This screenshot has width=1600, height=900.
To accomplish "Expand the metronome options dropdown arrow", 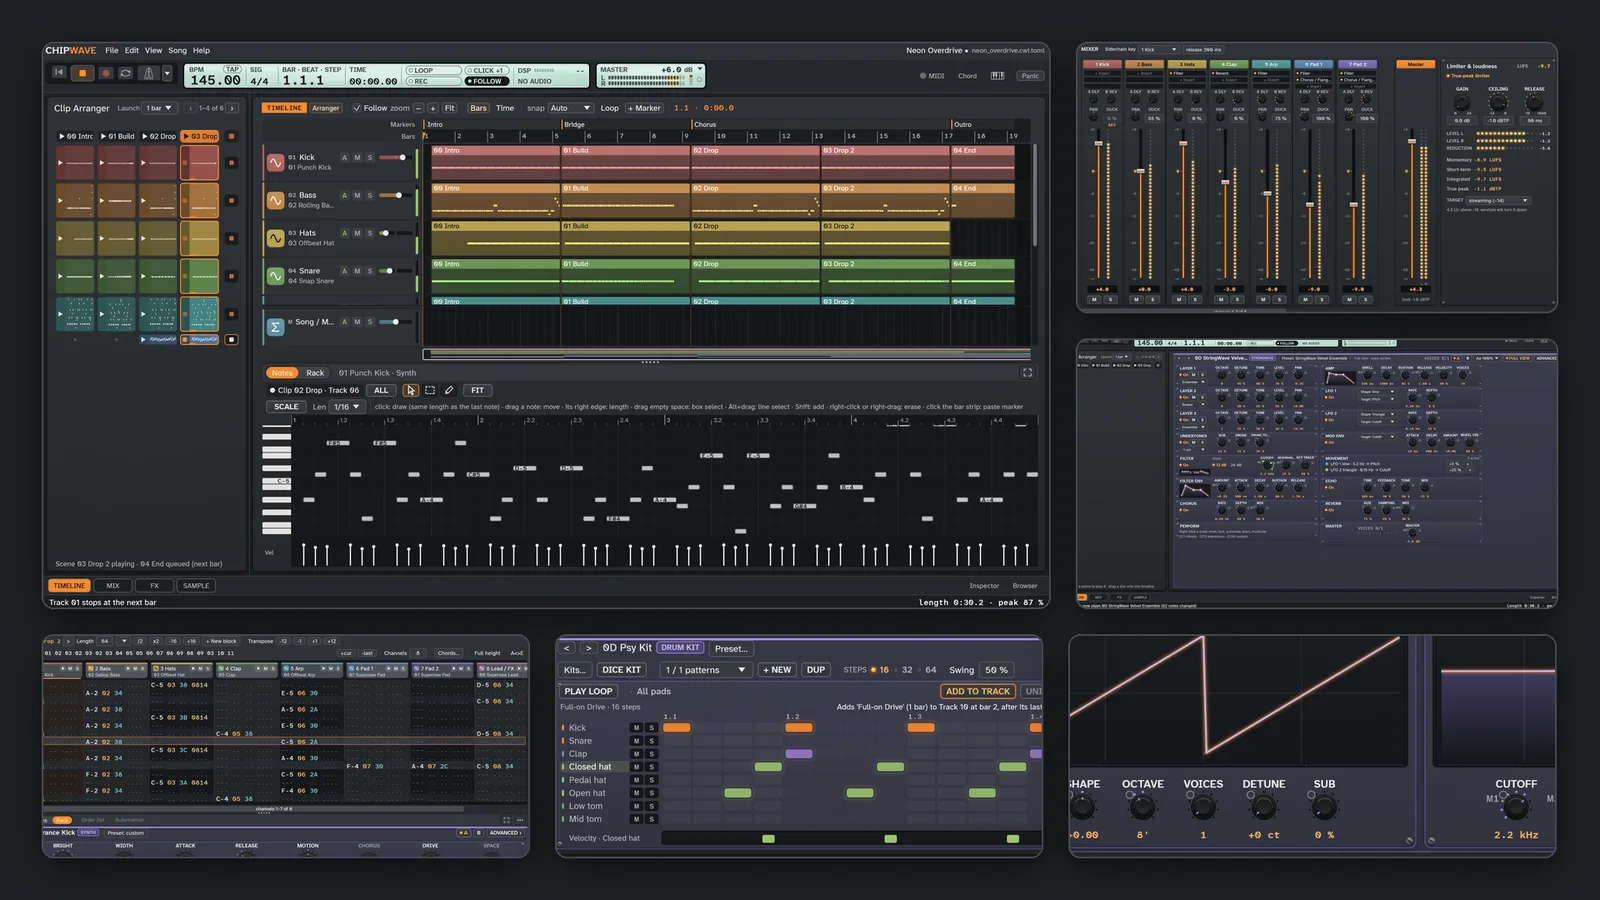I will pyautogui.click(x=167, y=73).
